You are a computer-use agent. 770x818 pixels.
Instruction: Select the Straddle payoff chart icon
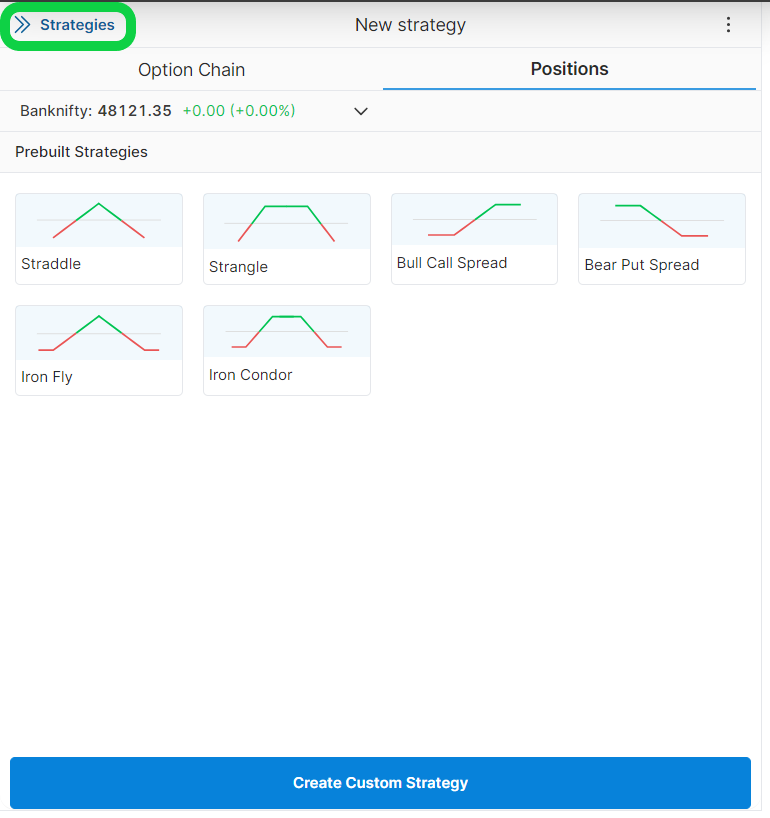pyautogui.click(x=99, y=220)
